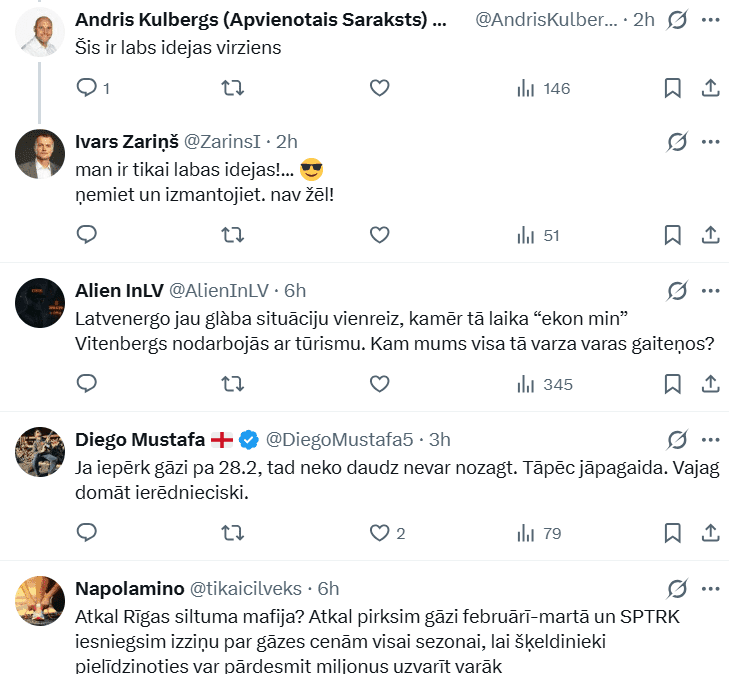Share Ivars Zariņš' tweet

coord(710,235)
